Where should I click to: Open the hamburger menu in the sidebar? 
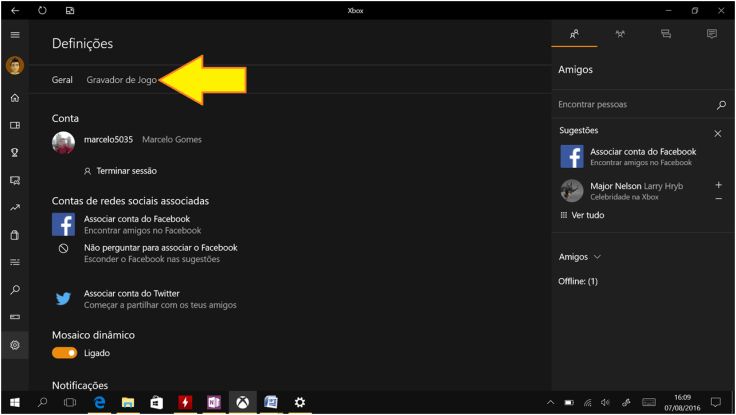[14, 34]
